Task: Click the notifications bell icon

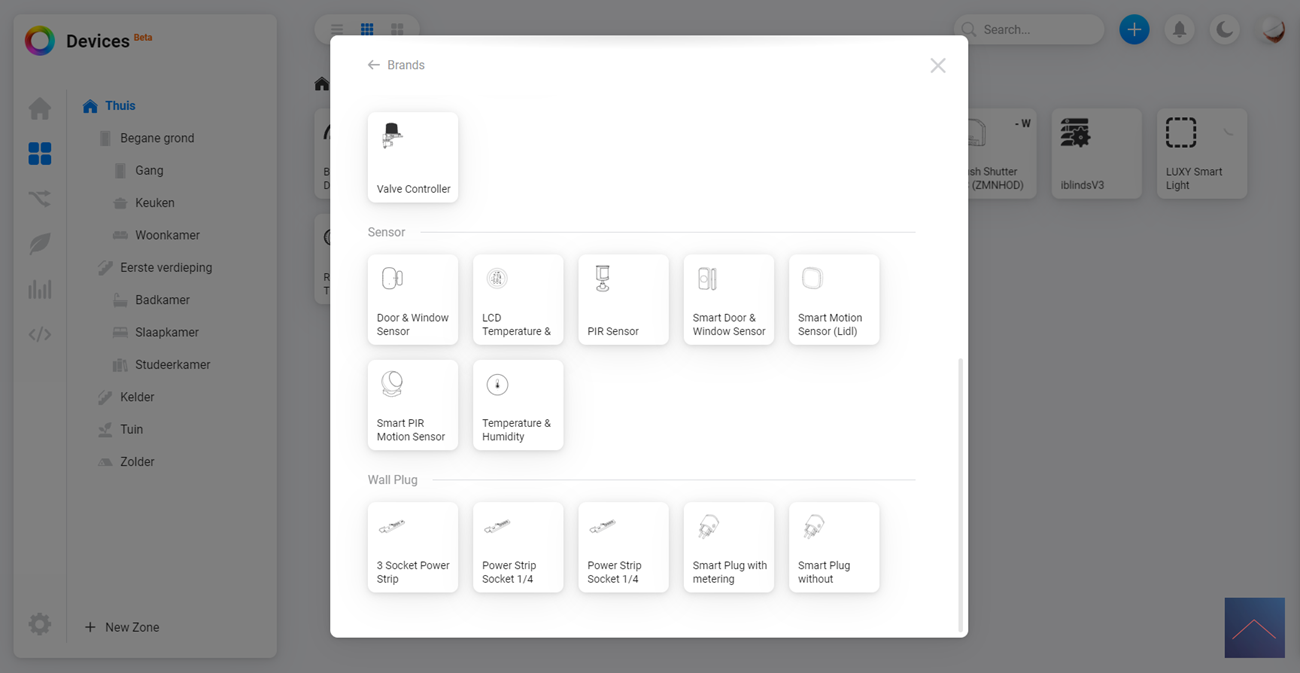Action: (x=1179, y=30)
